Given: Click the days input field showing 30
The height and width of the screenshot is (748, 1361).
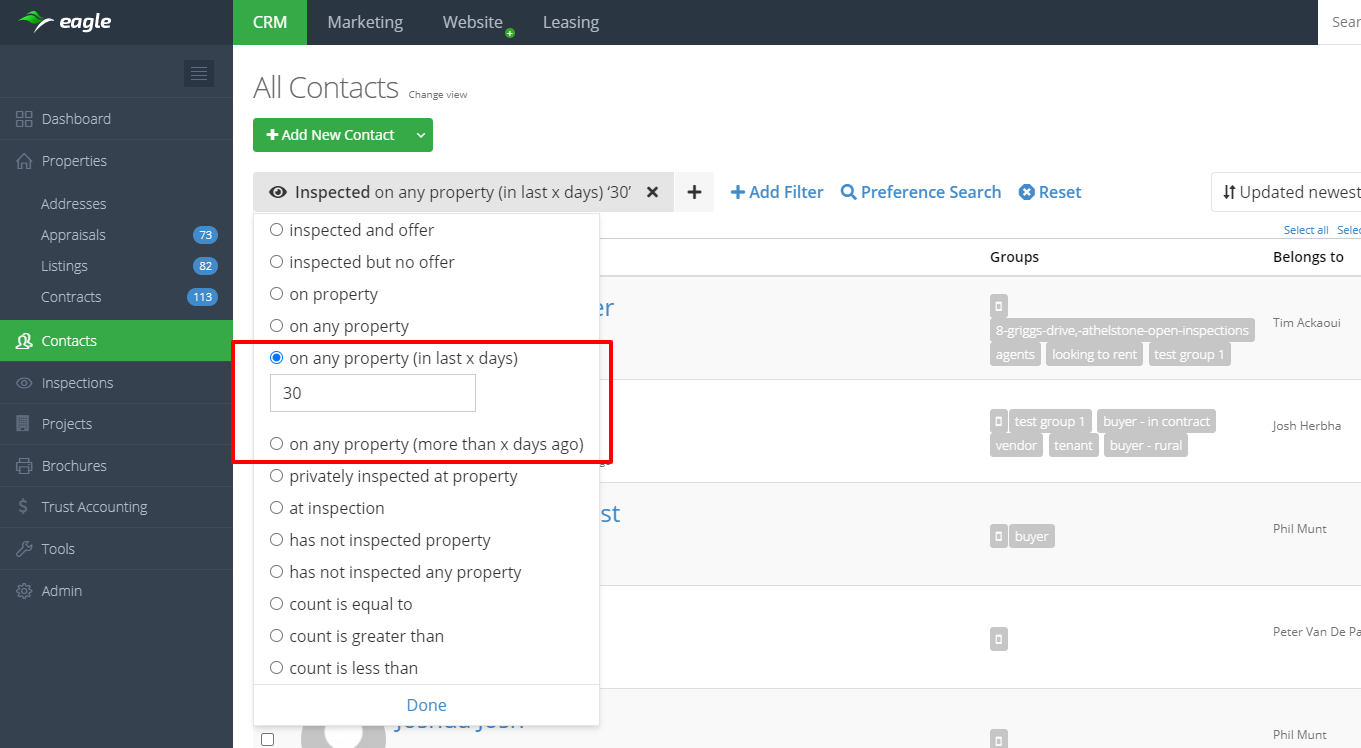Looking at the screenshot, I should (372, 394).
